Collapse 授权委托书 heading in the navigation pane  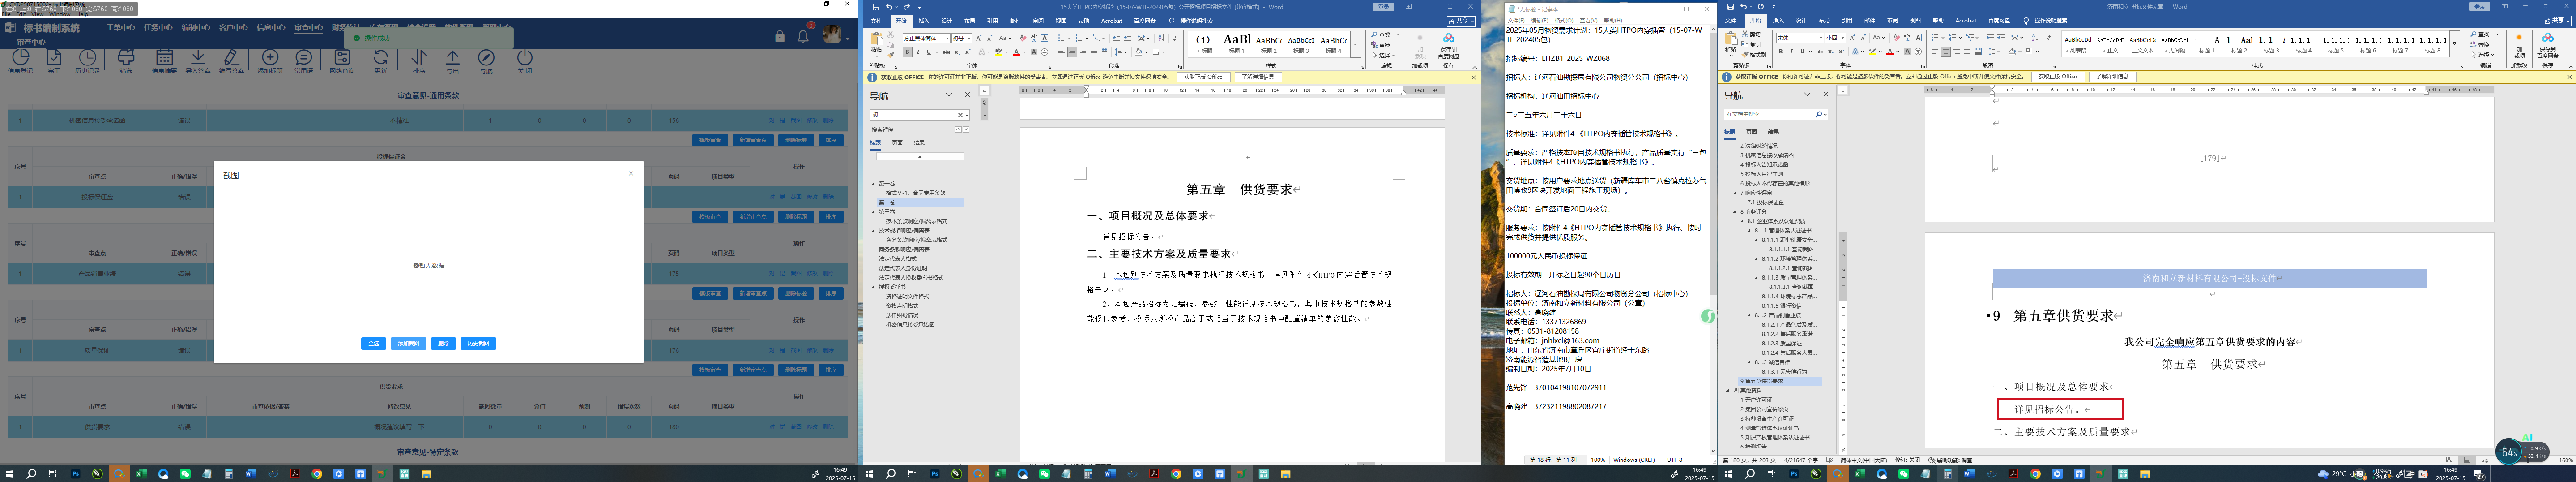coord(873,287)
